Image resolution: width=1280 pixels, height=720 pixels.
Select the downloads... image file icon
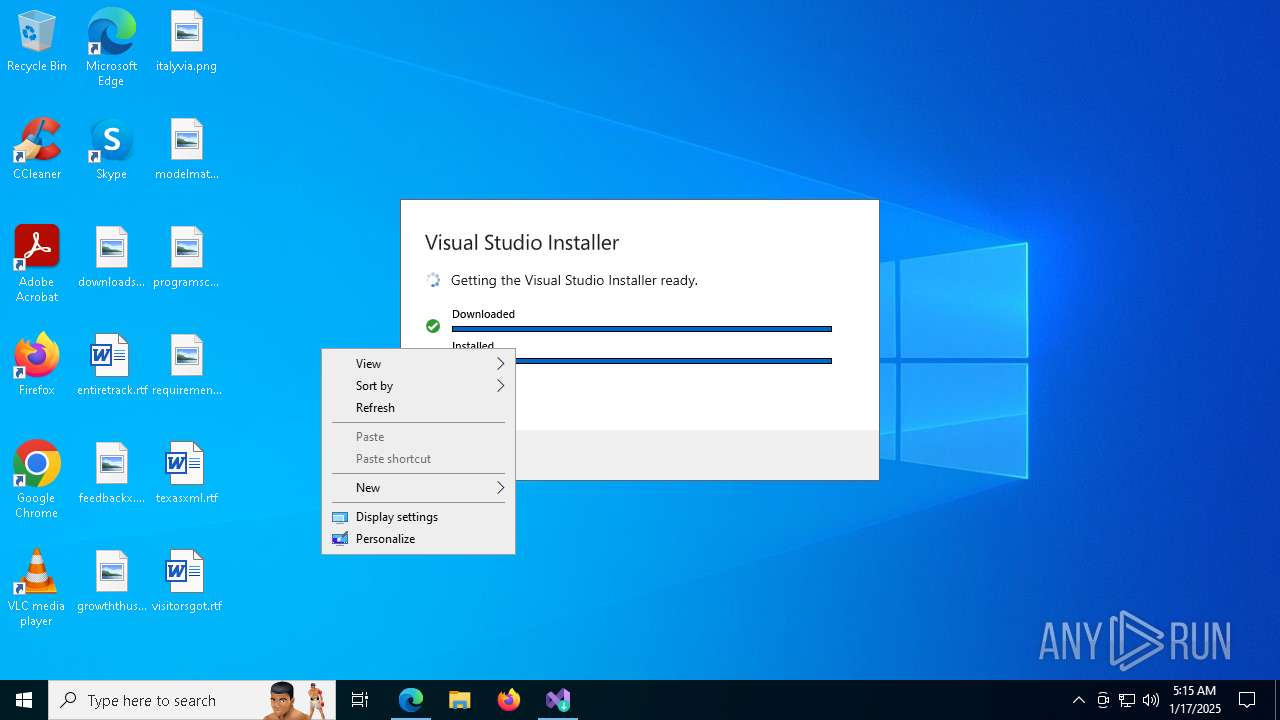(111, 258)
